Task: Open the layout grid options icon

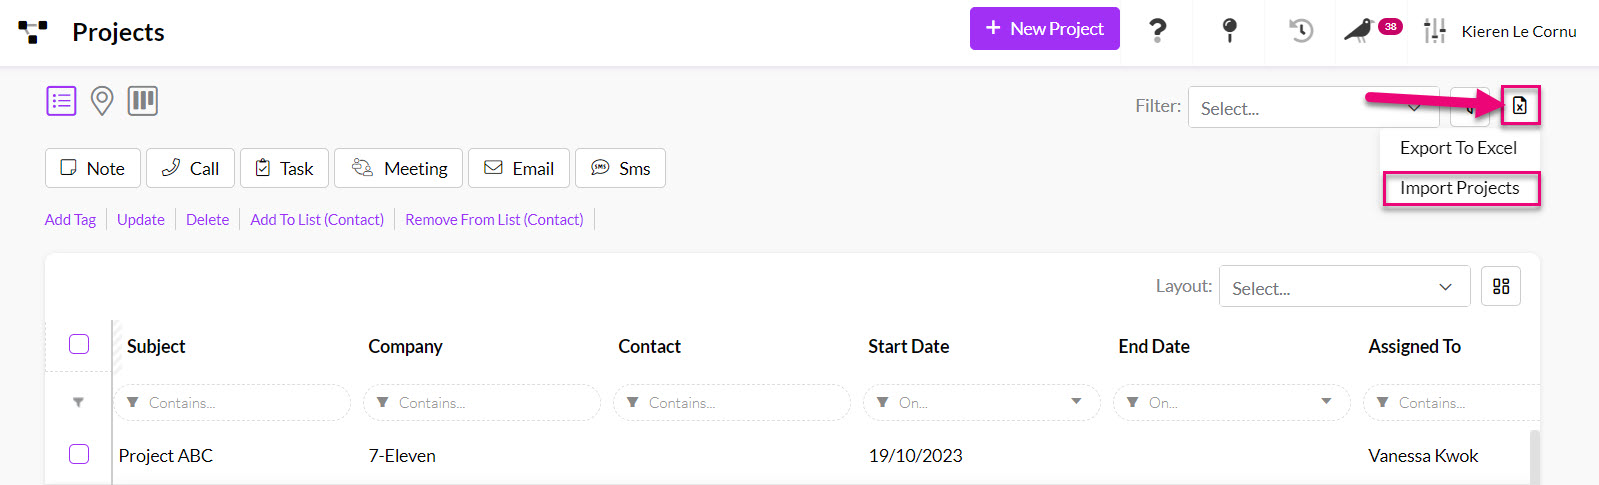Action: [x=1501, y=287]
